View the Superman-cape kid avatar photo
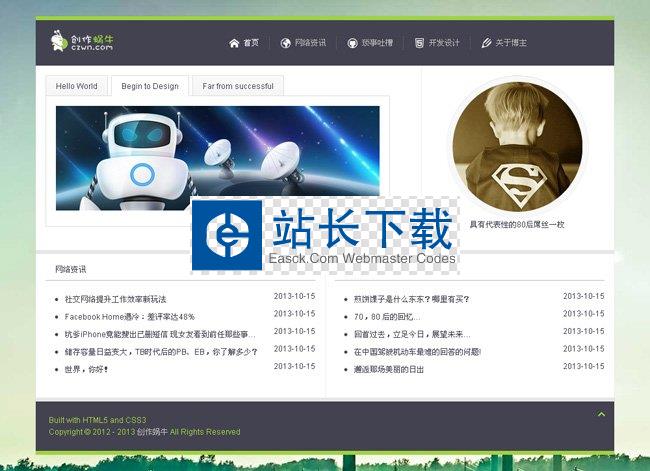Viewport: 650px width, 471px height. click(517, 146)
